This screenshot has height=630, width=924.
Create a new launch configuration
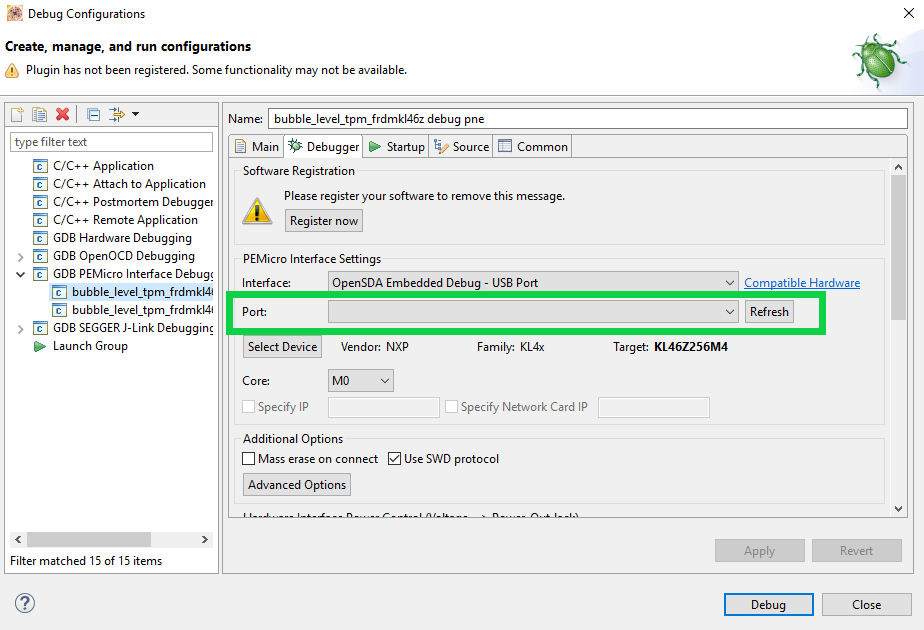coord(17,114)
